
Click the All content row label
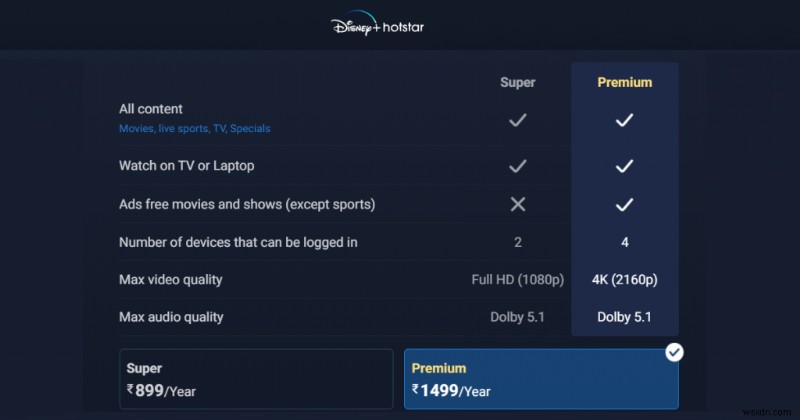[x=151, y=109]
